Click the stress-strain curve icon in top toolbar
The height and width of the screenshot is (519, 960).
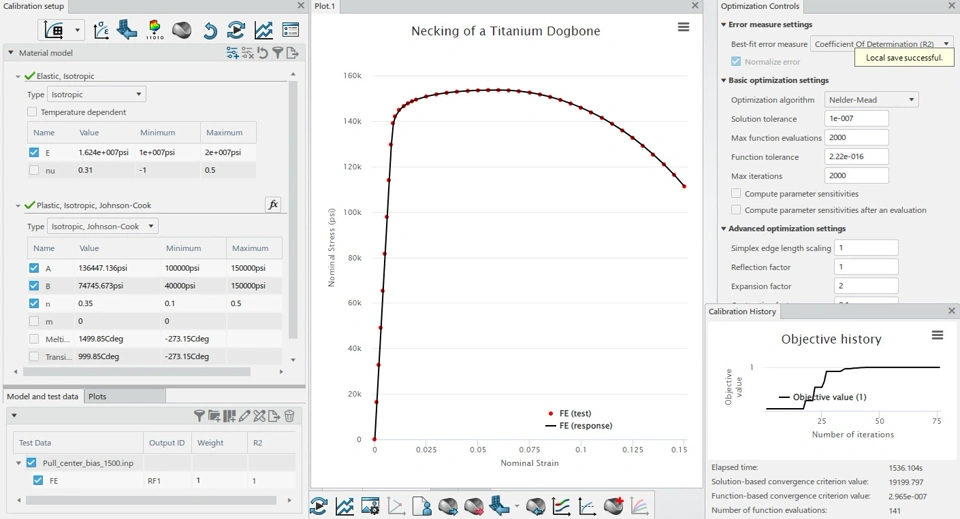tap(100, 30)
